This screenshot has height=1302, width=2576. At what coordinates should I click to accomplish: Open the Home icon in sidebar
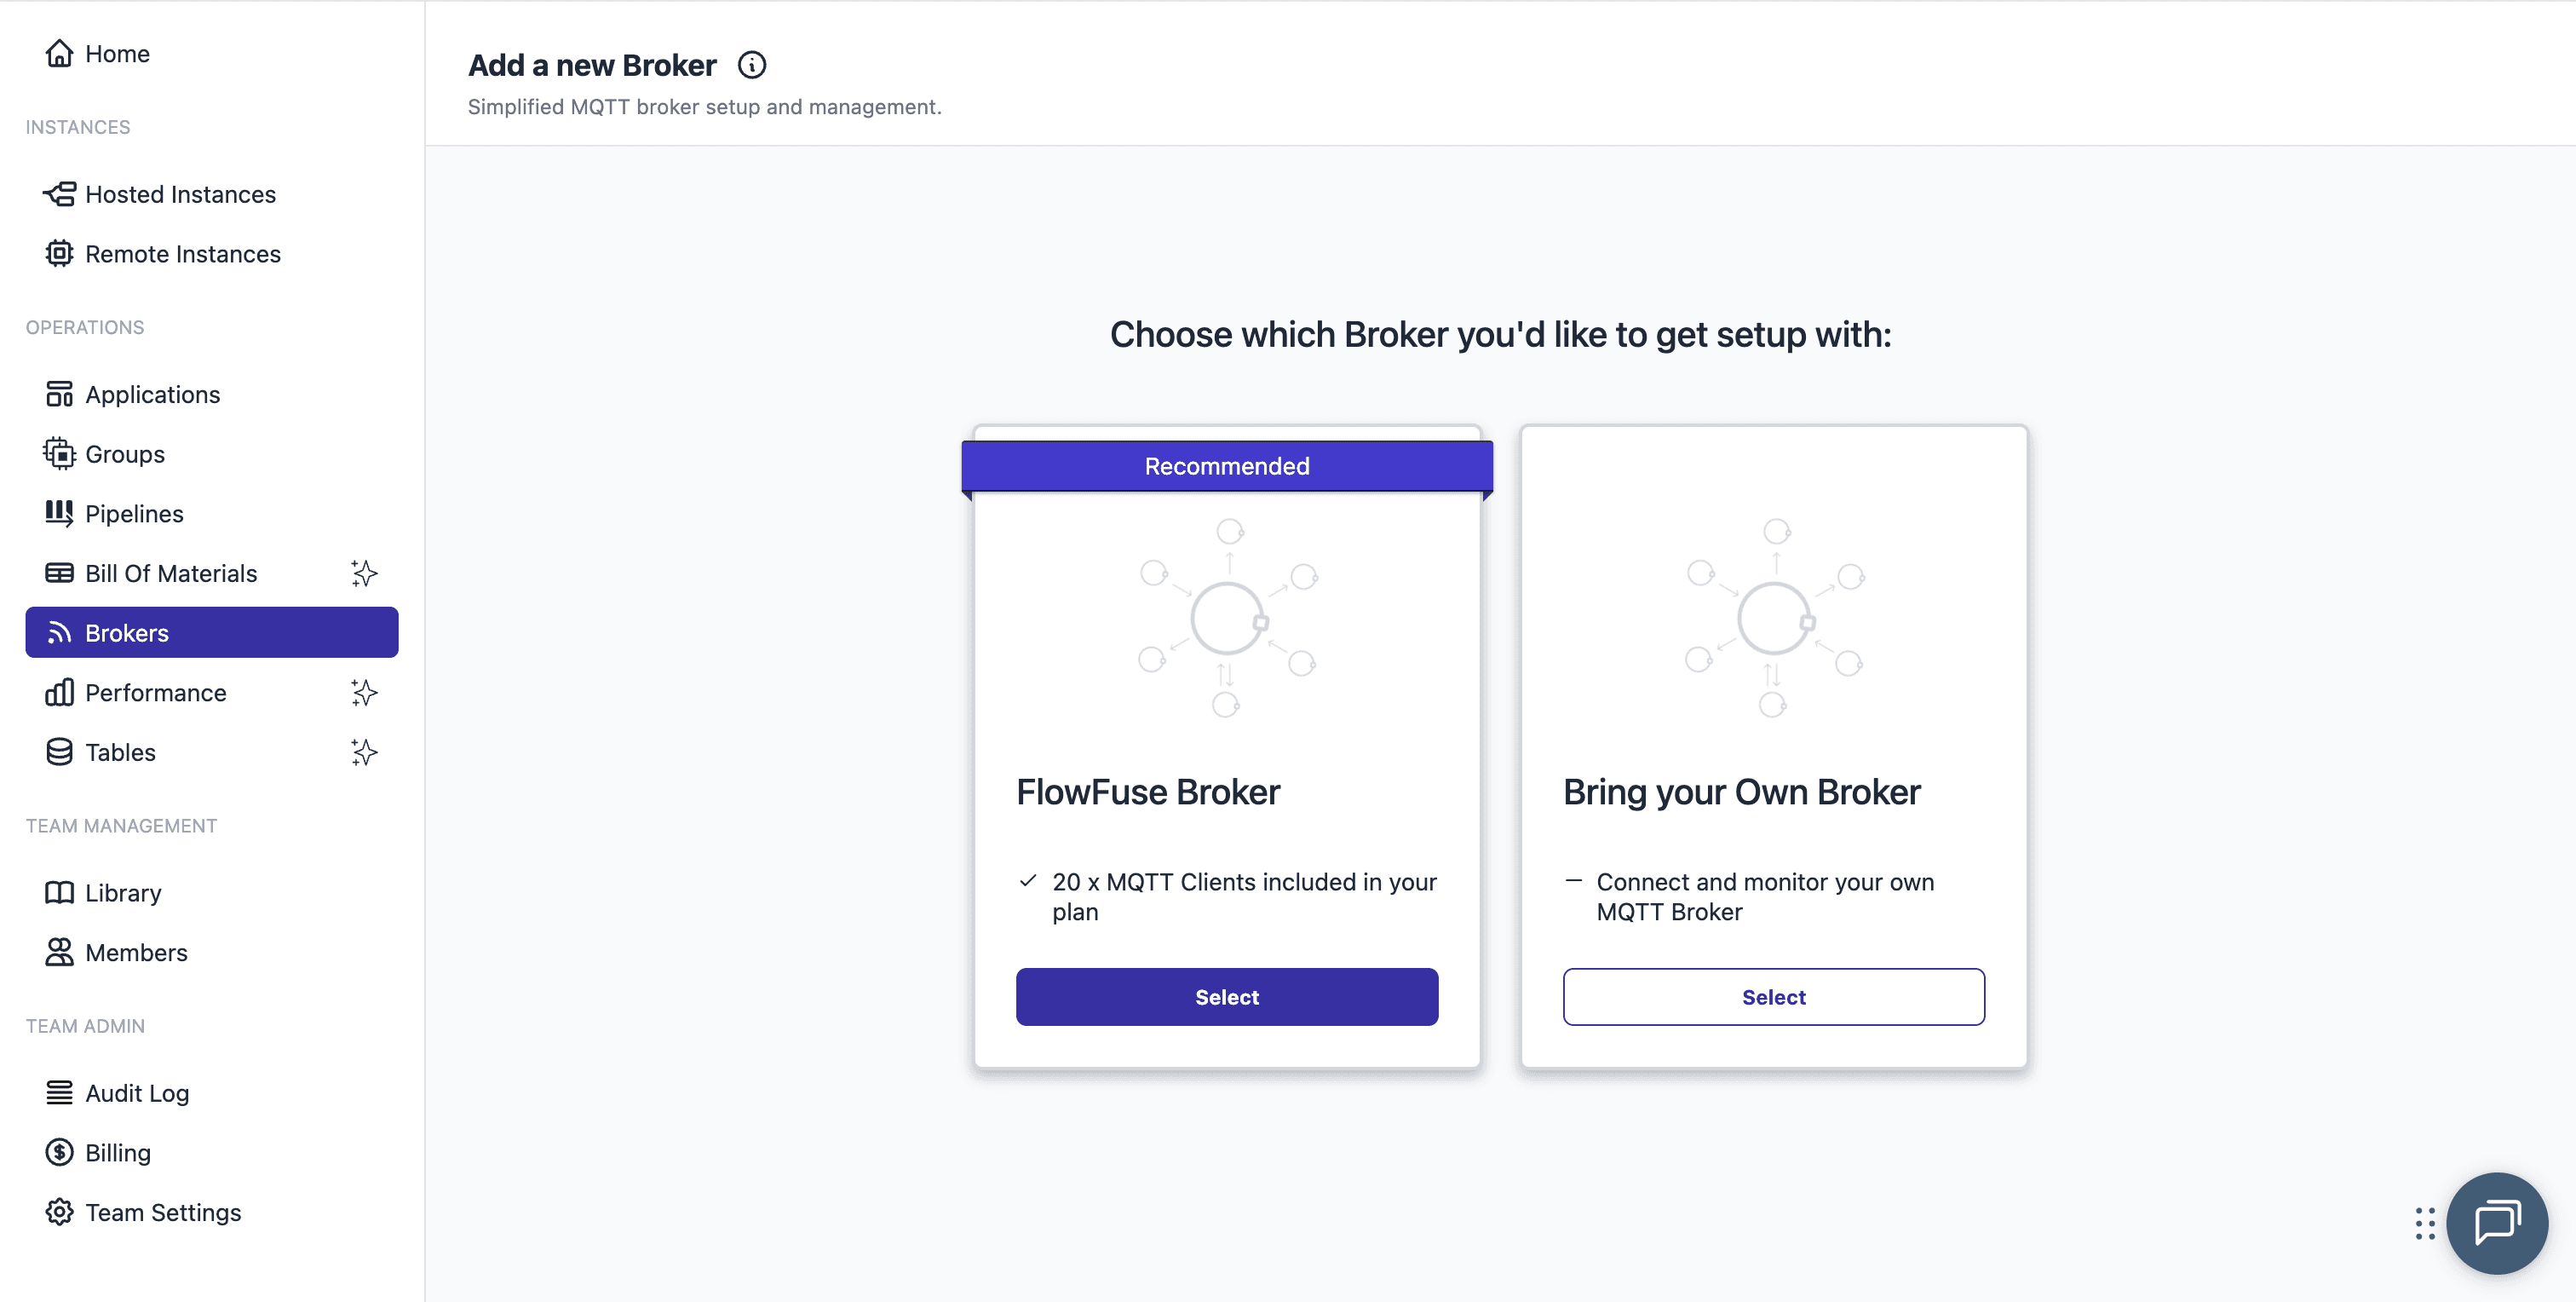(60, 52)
